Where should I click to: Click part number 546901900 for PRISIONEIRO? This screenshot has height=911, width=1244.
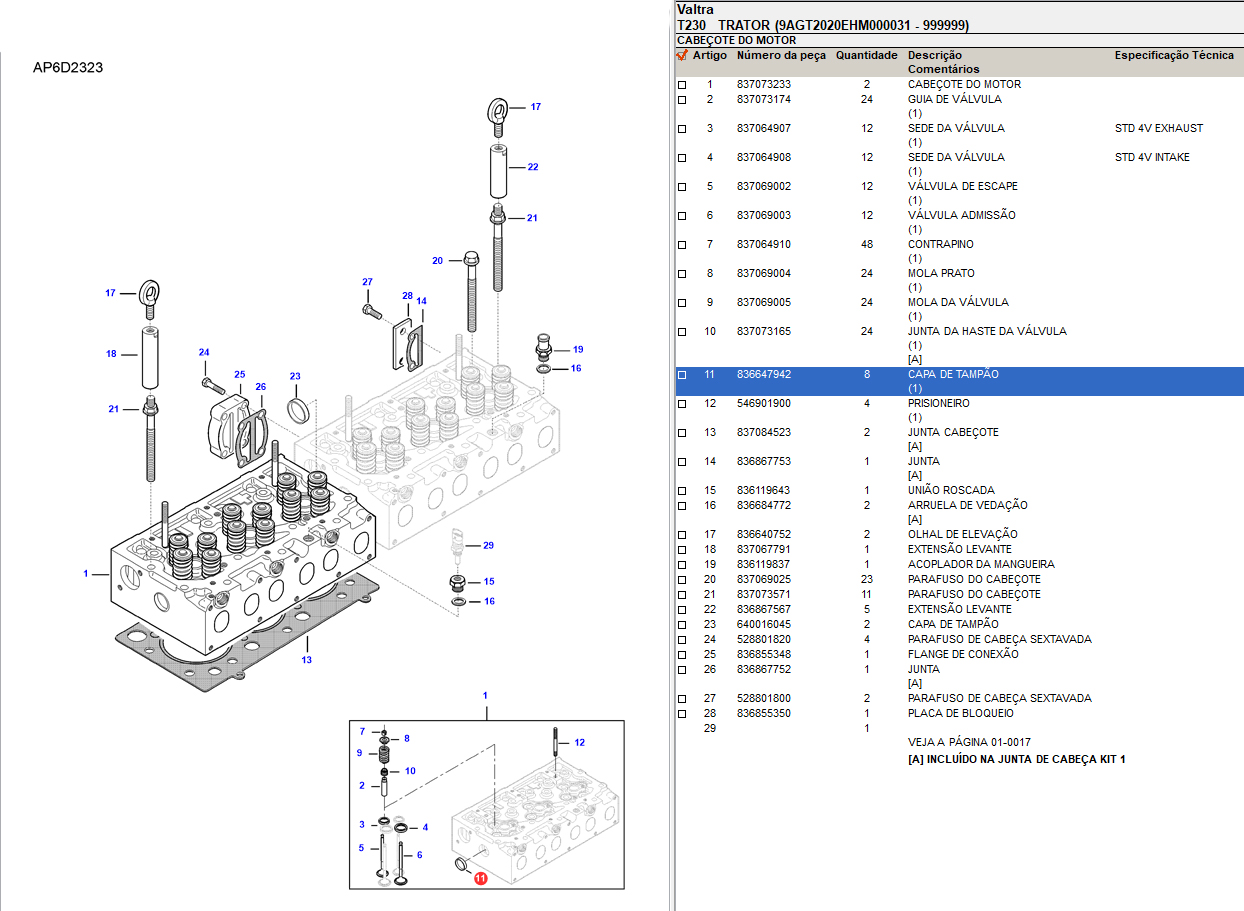point(763,404)
